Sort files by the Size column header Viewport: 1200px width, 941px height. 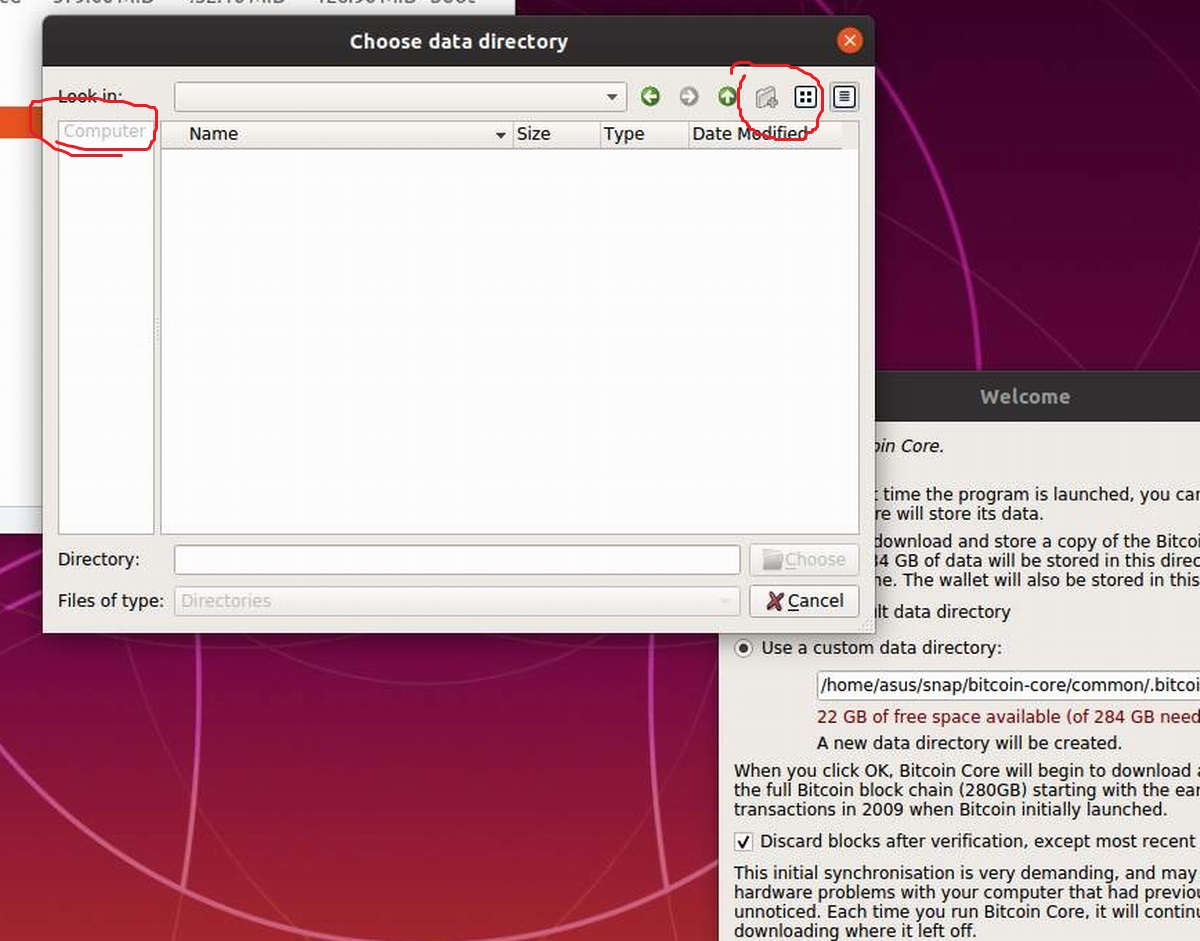click(x=556, y=134)
